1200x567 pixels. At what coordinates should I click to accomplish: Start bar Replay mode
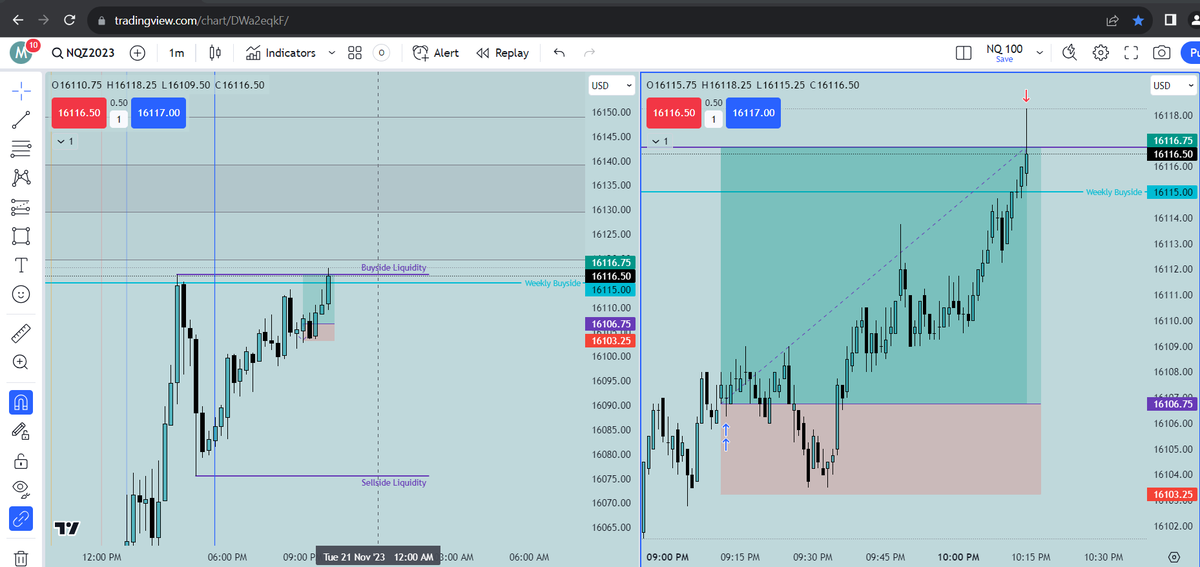pyautogui.click(x=502, y=53)
